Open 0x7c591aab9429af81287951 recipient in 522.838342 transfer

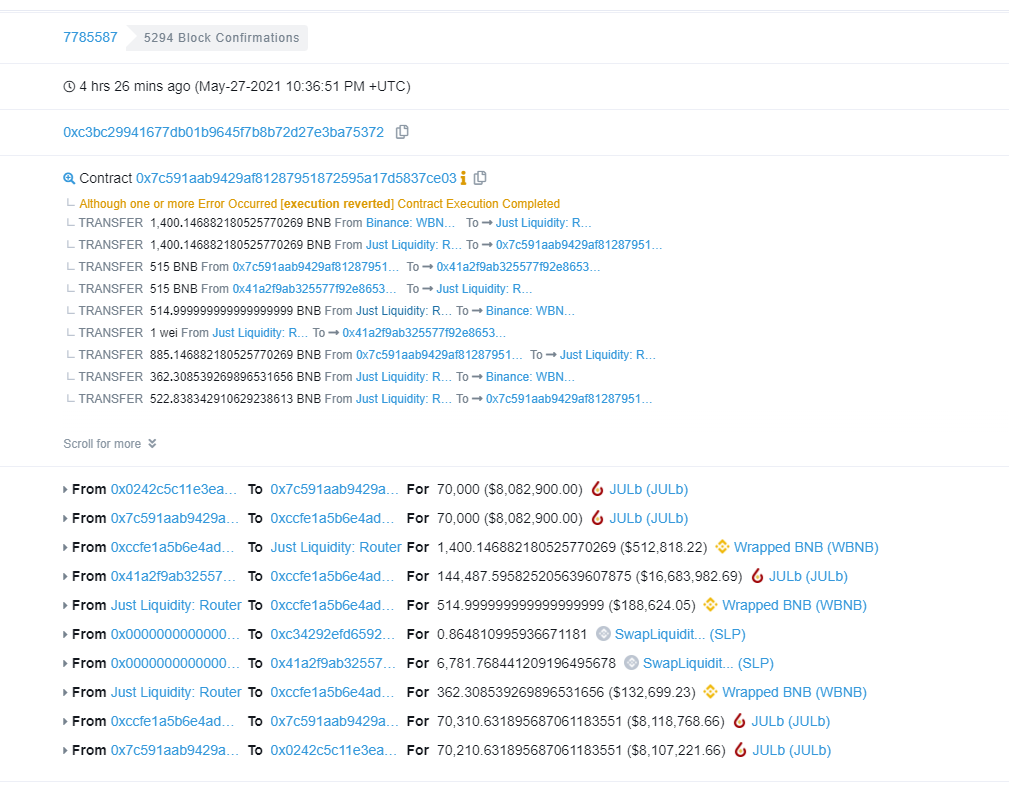[x=569, y=398]
